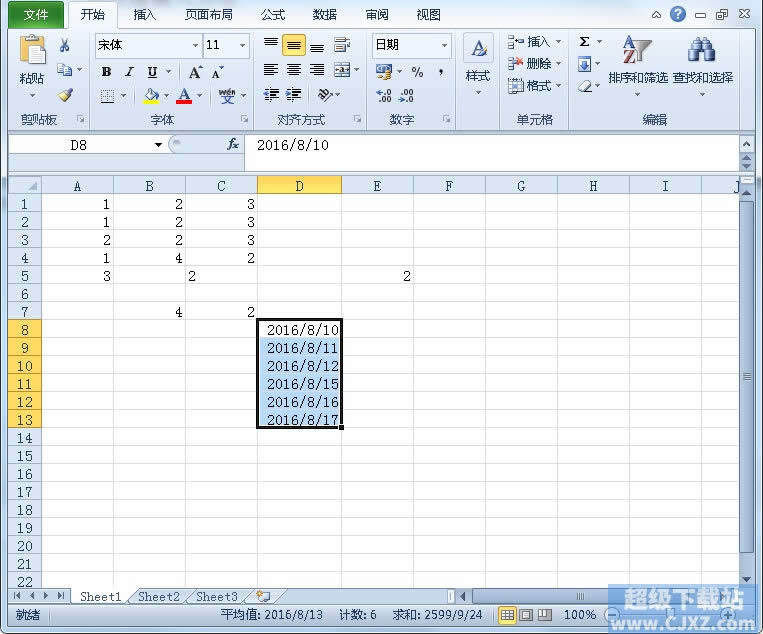
Task: Click the Clear eraser icon
Action: (x=585, y=87)
